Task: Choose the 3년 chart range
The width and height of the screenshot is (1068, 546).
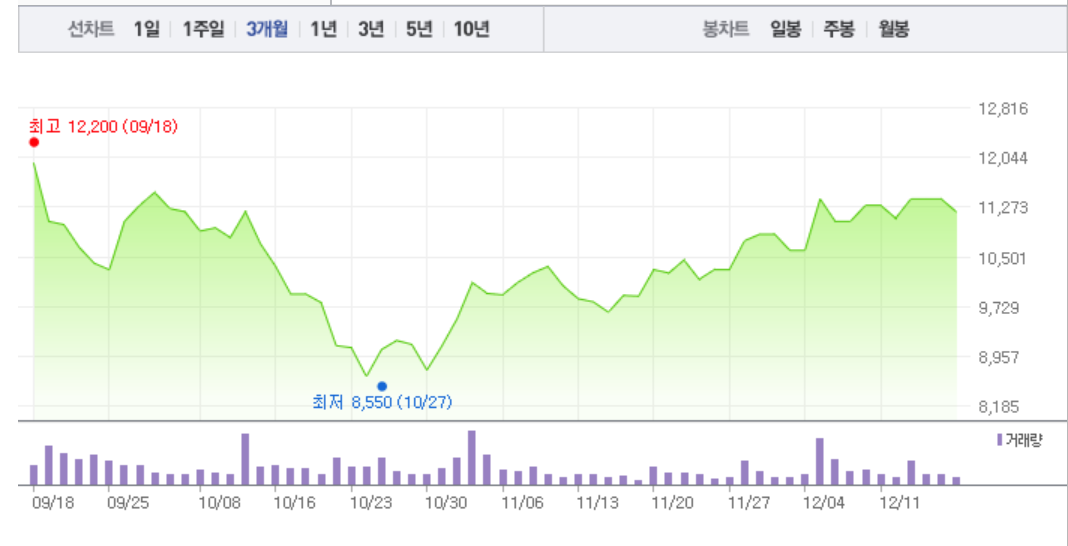Action: 371,29
